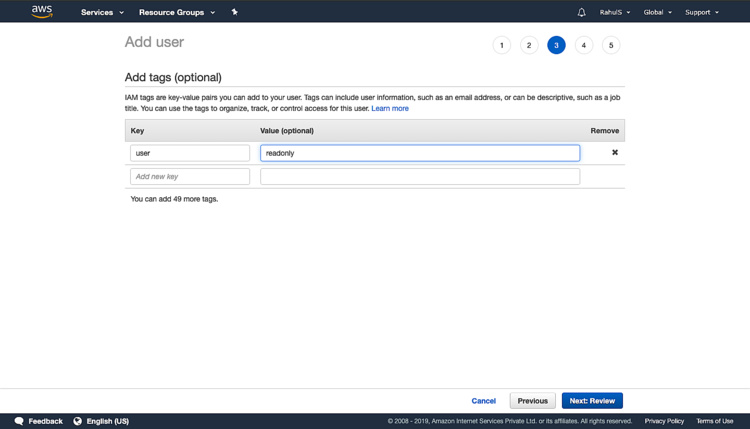The width and height of the screenshot is (750, 429).
Task: Go to wizard step 1
Action: (x=502, y=45)
